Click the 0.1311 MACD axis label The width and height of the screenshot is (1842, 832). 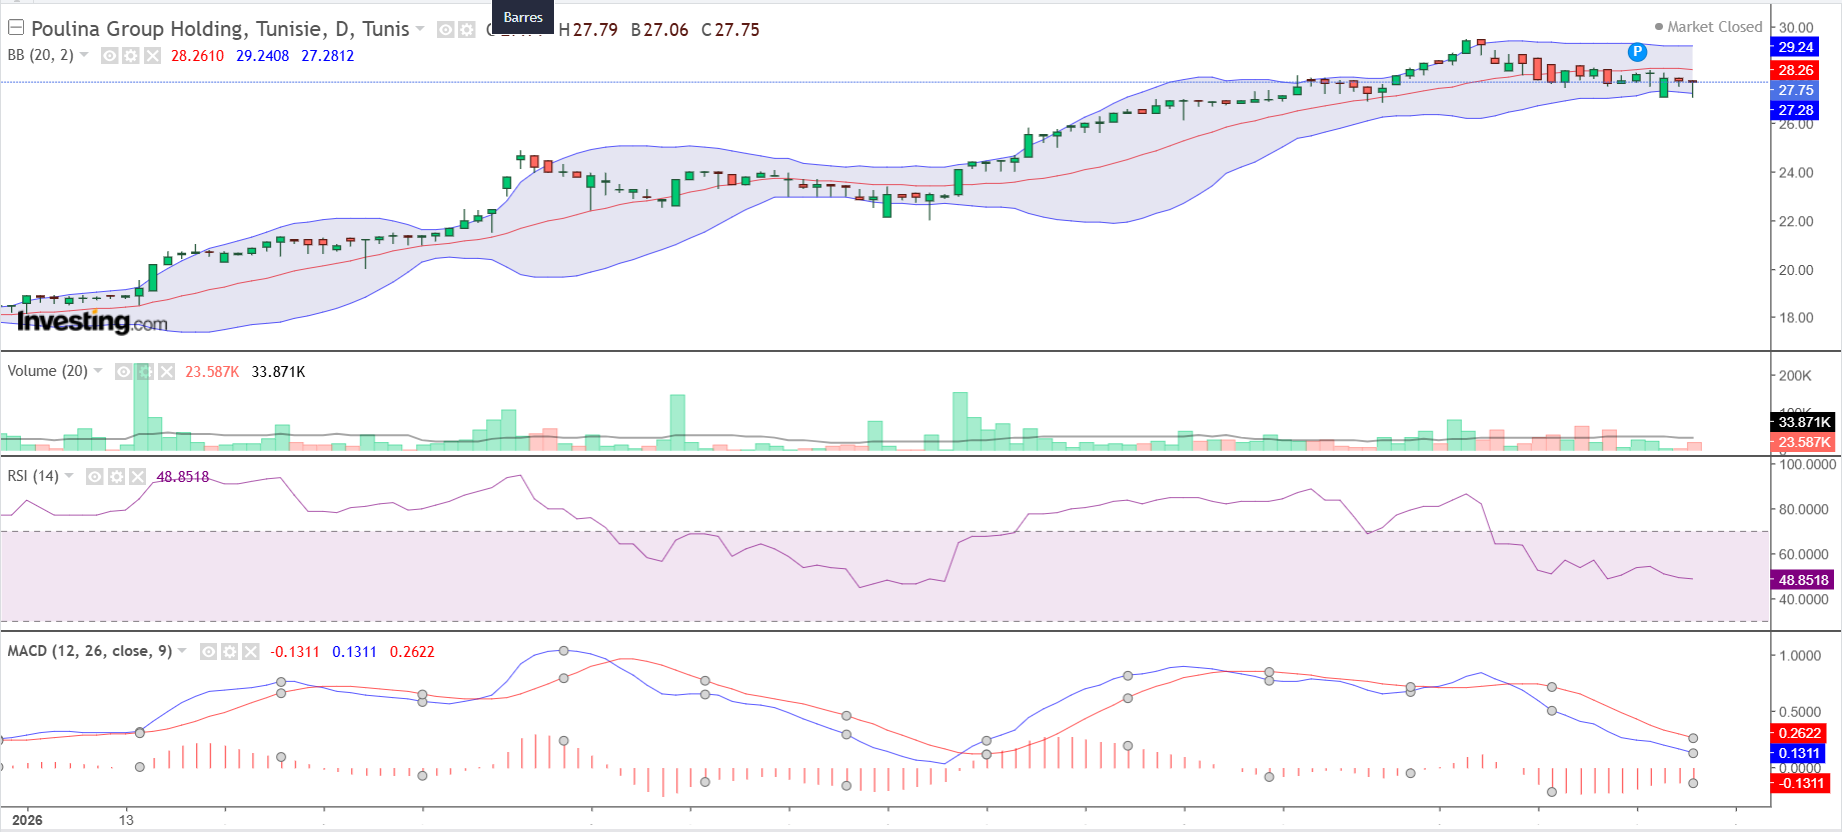[1799, 753]
